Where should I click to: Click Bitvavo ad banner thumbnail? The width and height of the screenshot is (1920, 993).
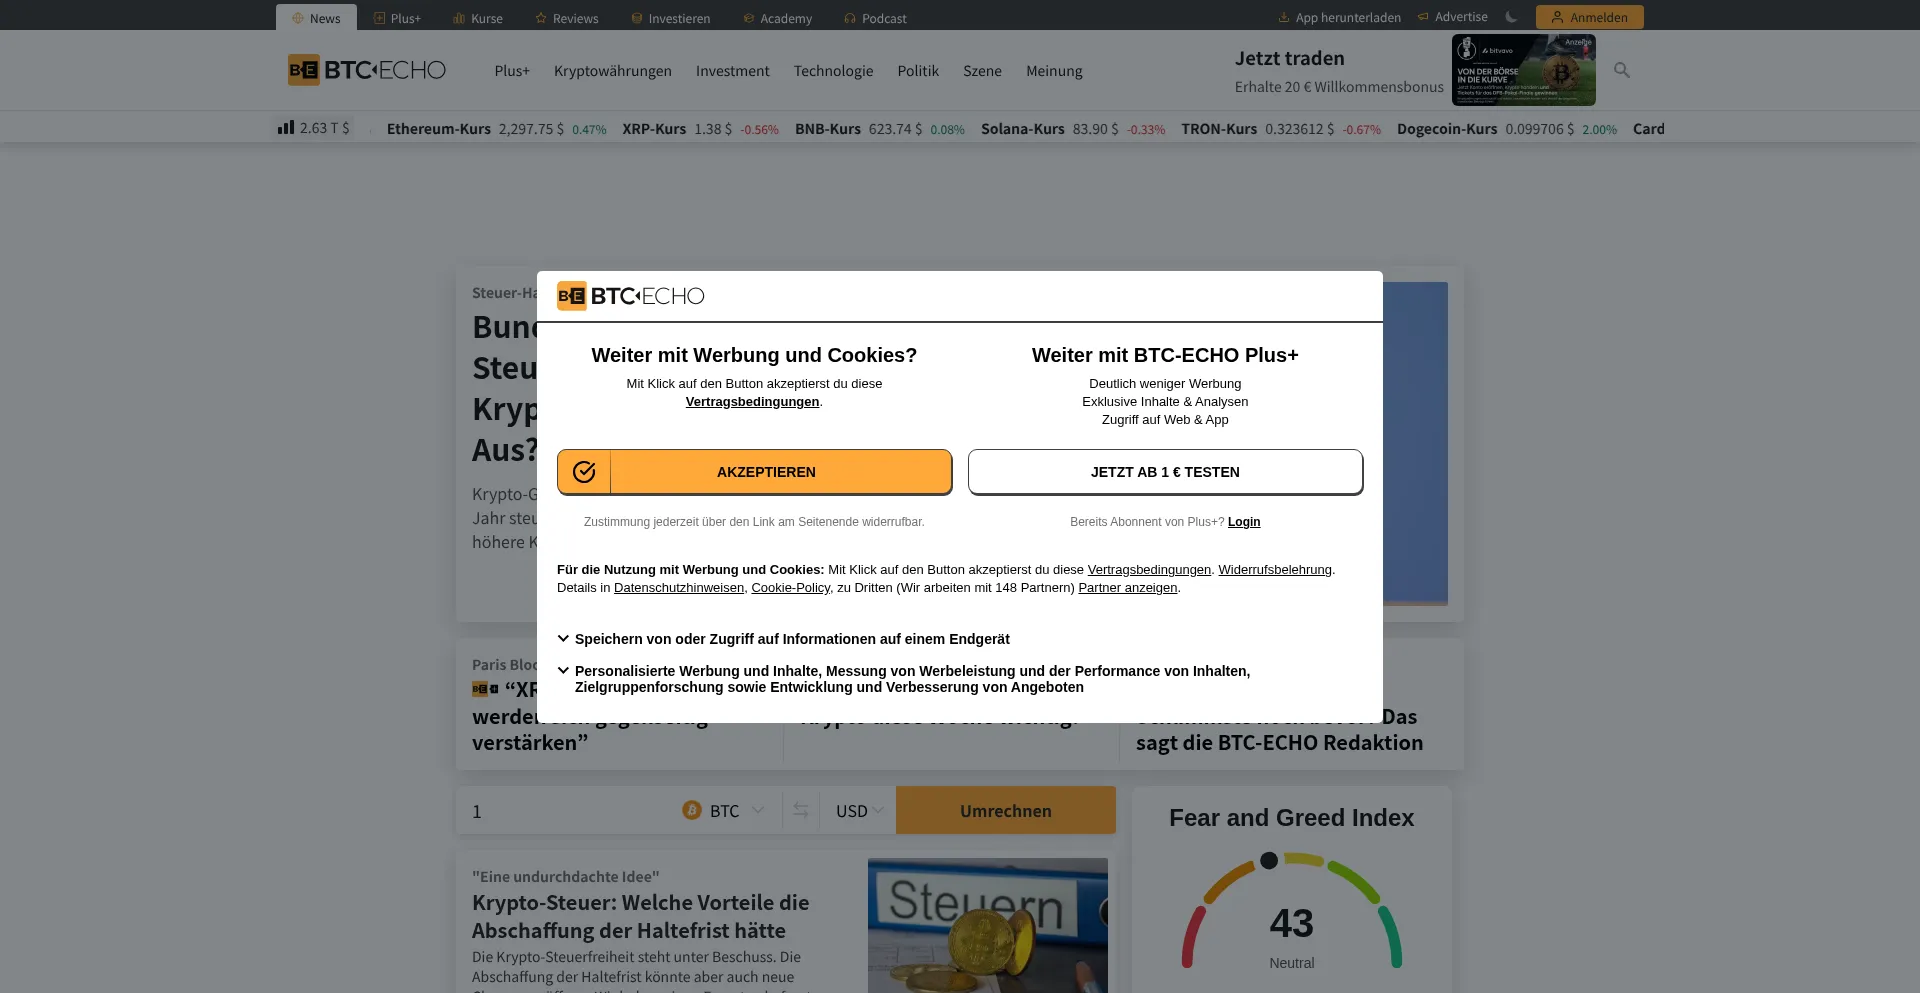click(x=1524, y=70)
